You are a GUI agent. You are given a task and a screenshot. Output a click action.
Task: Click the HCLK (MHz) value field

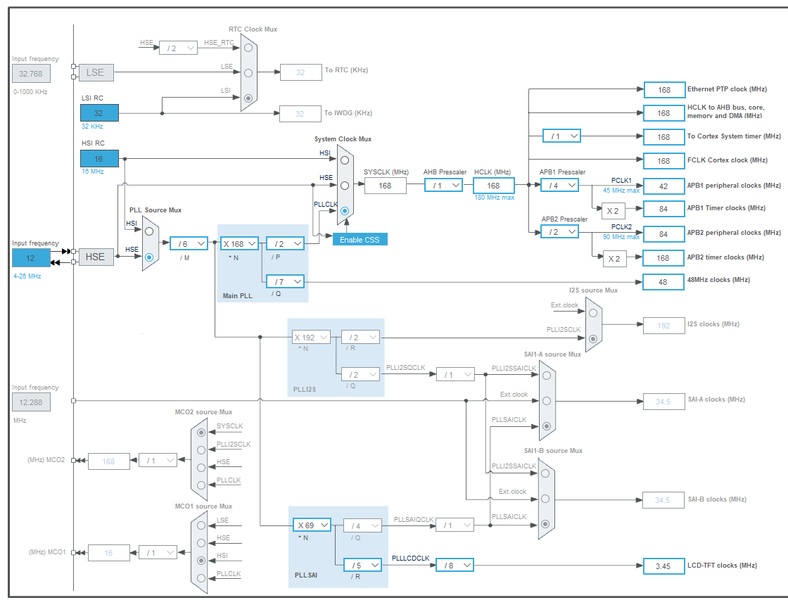click(494, 185)
